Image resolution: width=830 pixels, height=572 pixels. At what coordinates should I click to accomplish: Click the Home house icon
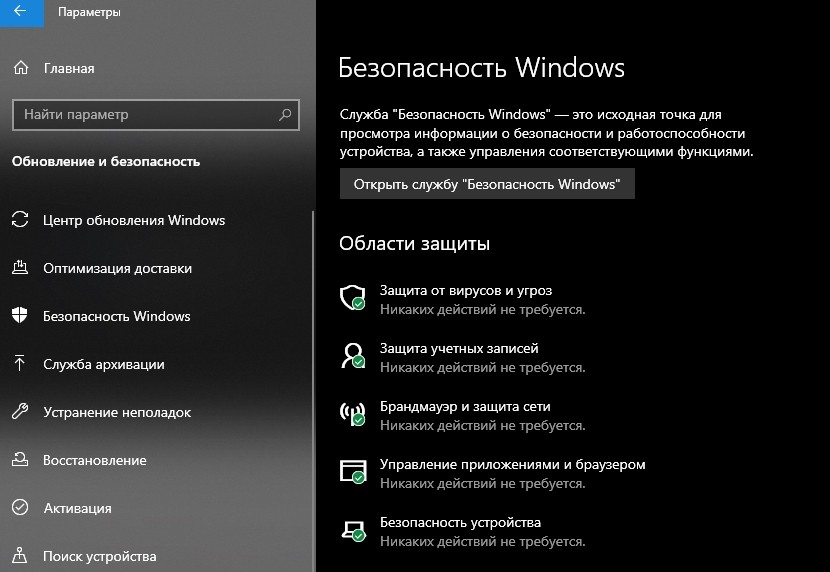[21, 68]
